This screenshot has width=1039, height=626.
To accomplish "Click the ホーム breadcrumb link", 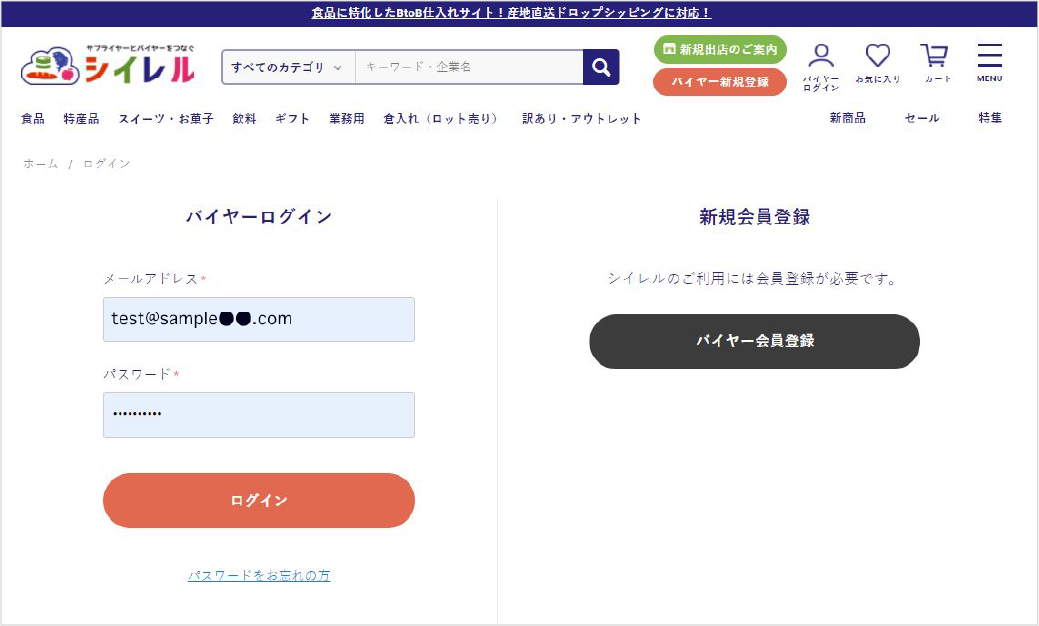I will [x=41, y=163].
